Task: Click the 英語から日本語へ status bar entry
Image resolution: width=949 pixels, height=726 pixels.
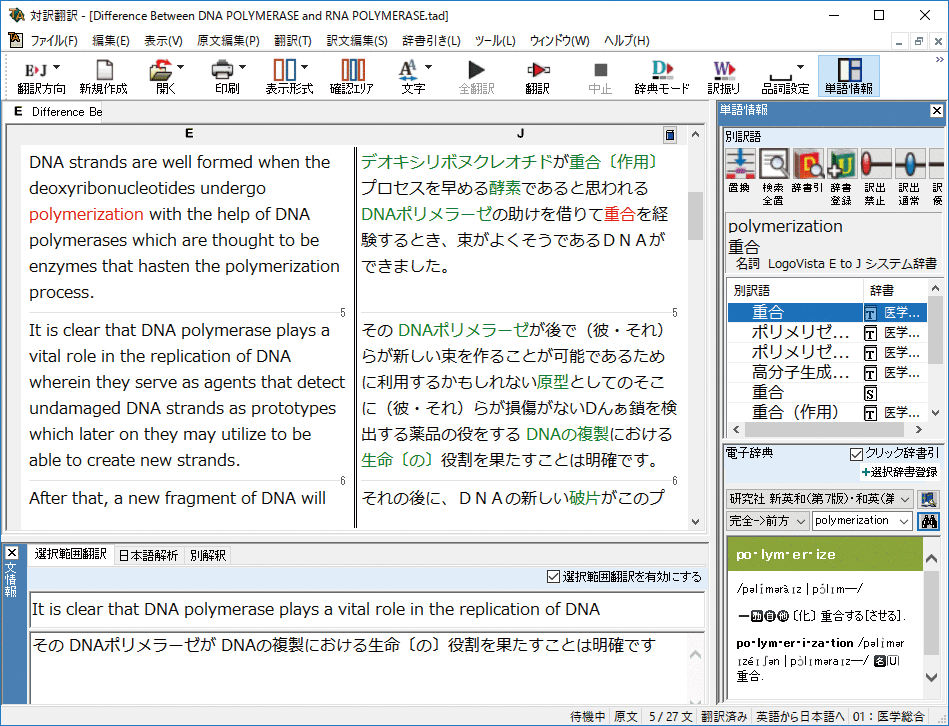Action: (x=800, y=717)
